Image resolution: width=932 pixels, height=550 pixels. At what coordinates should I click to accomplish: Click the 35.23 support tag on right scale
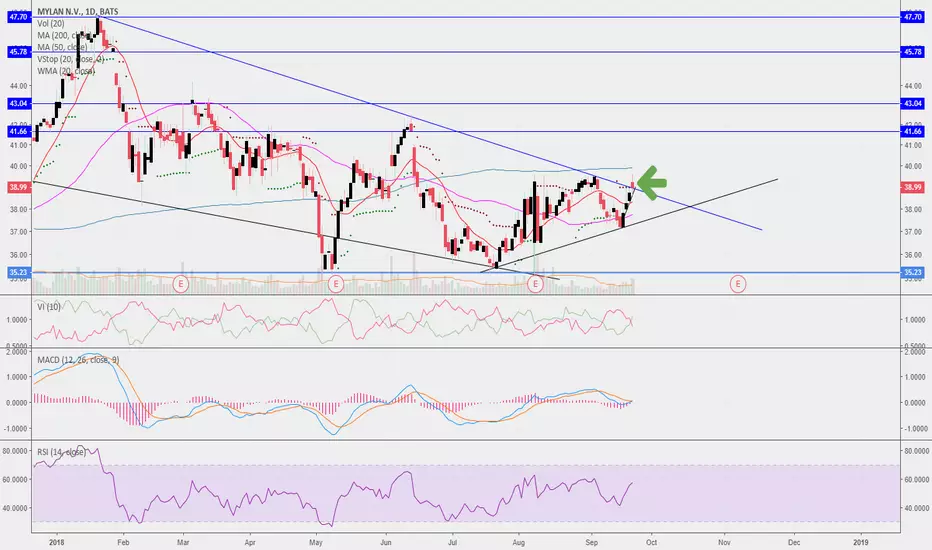coord(912,272)
